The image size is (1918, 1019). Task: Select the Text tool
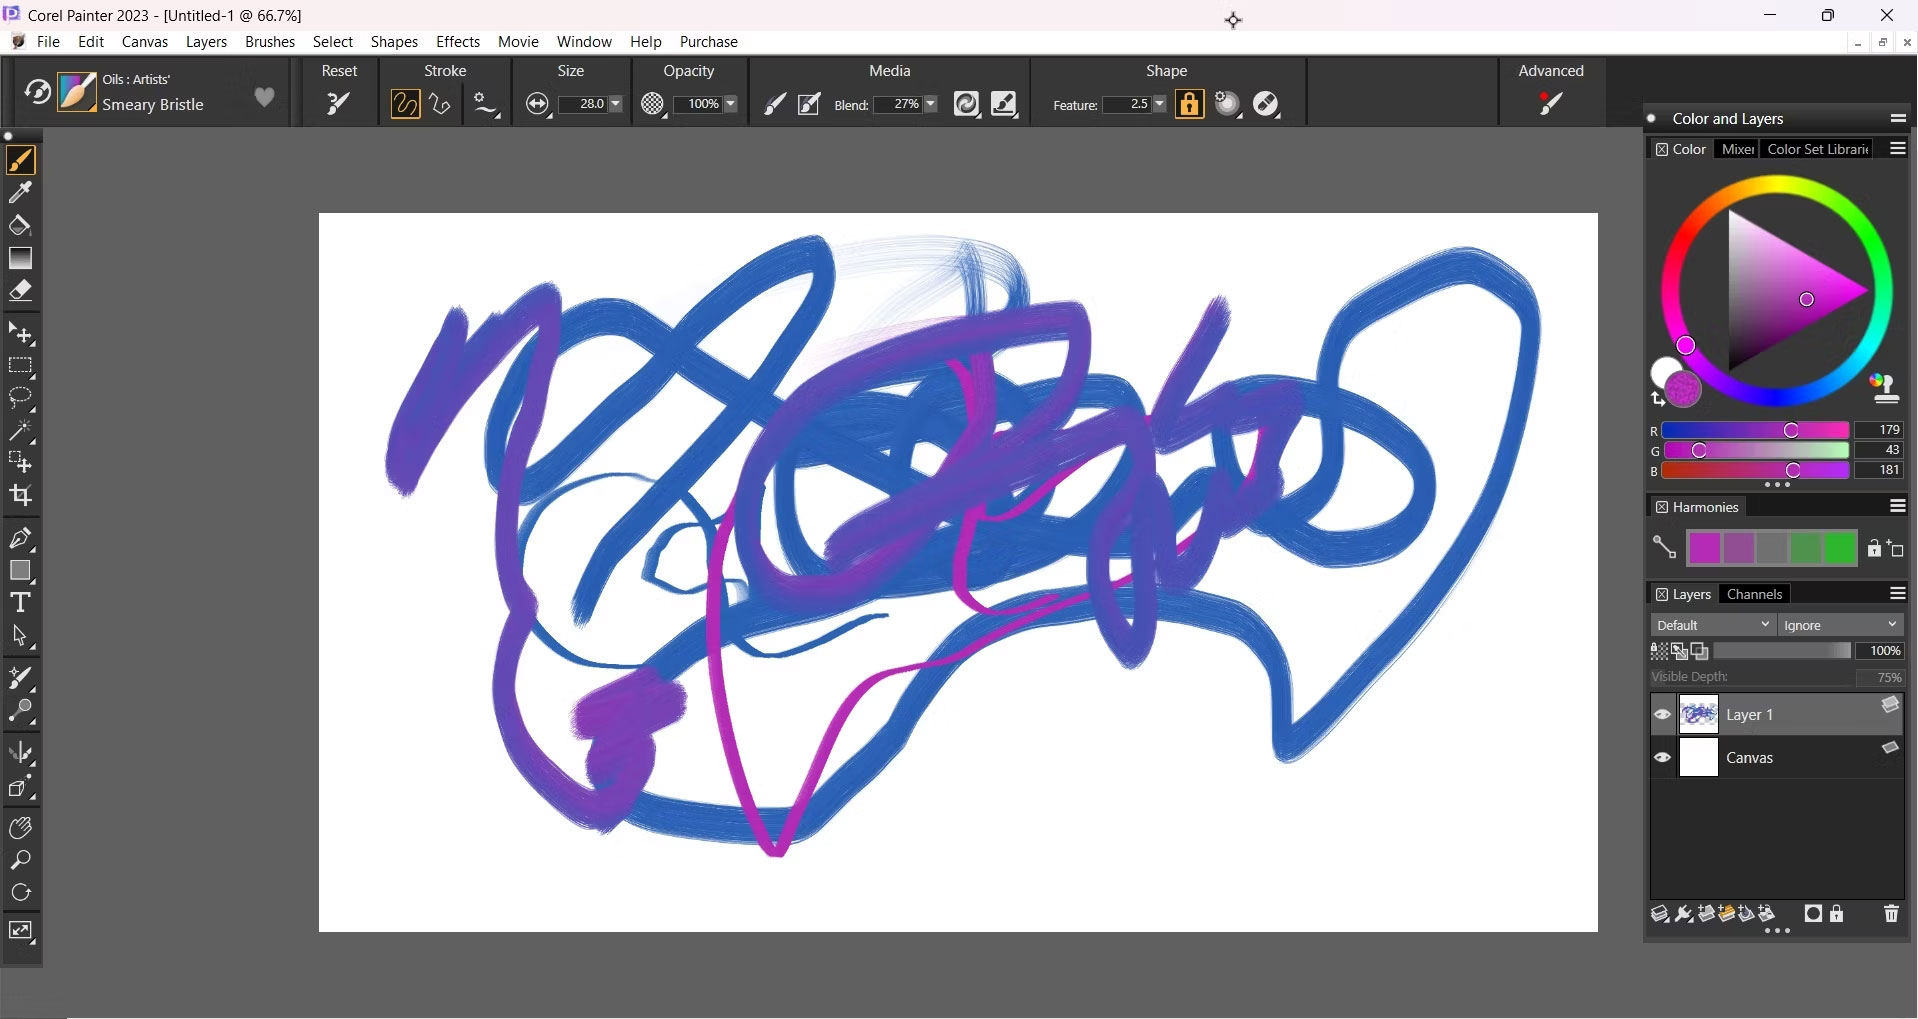pos(19,601)
